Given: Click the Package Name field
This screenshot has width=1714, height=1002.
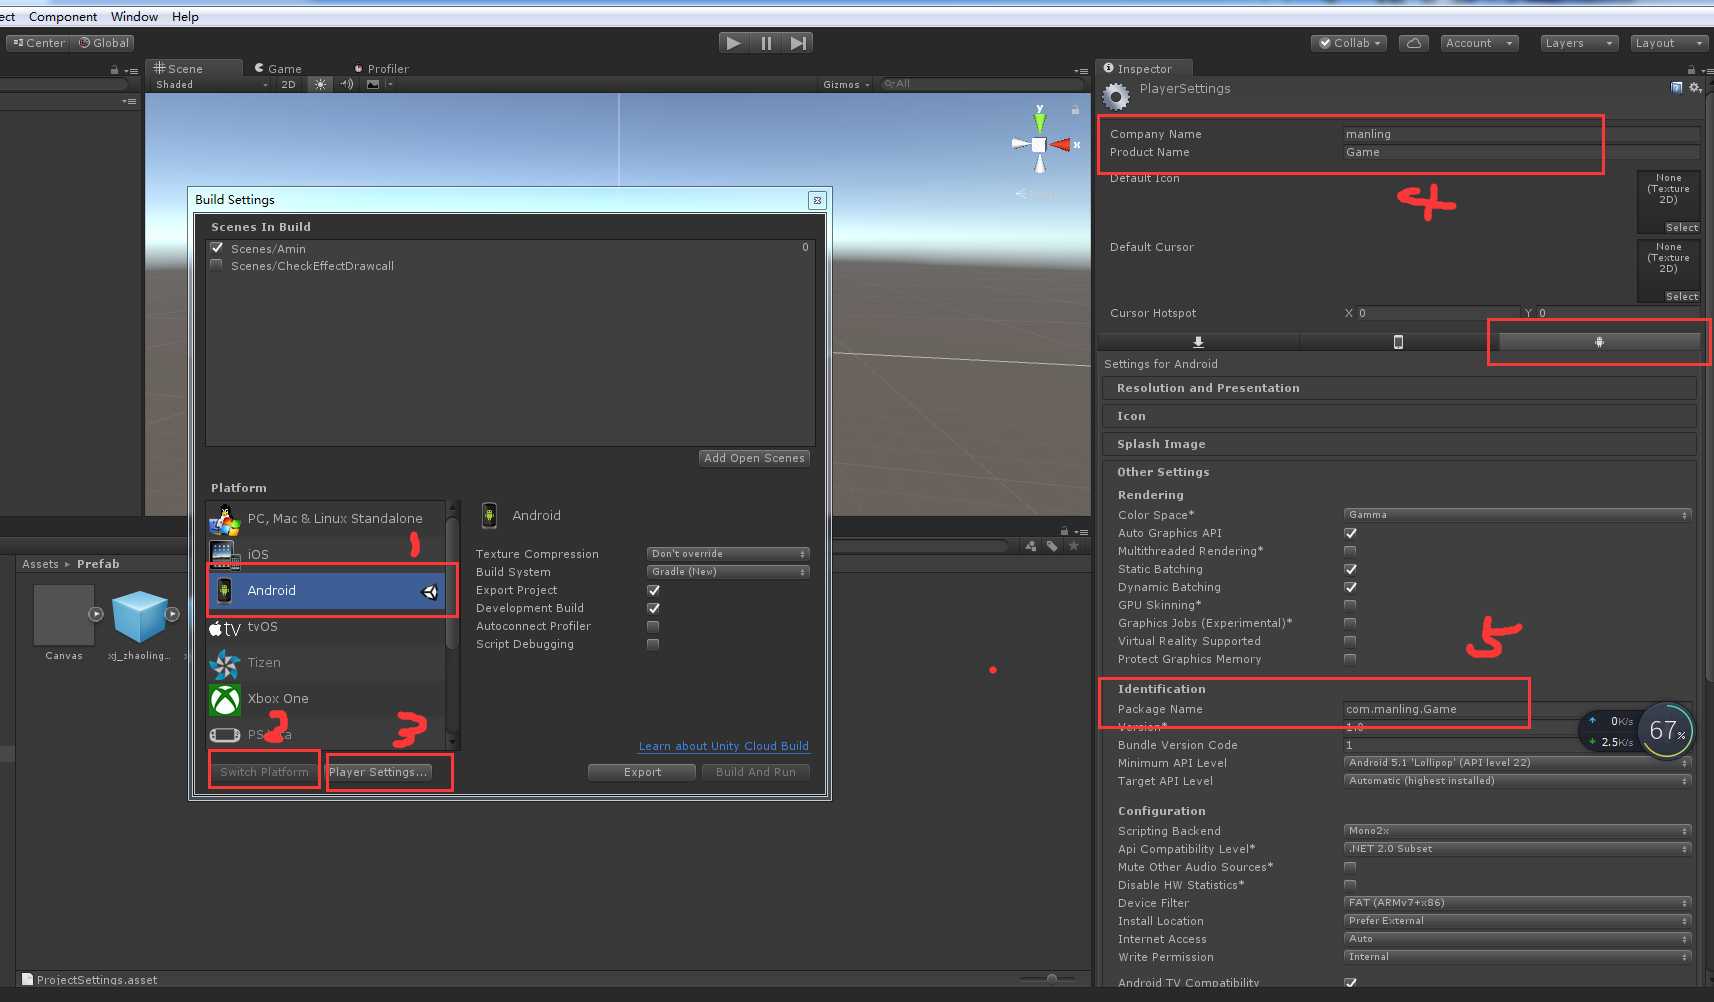Looking at the screenshot, I should (1517, 709).
